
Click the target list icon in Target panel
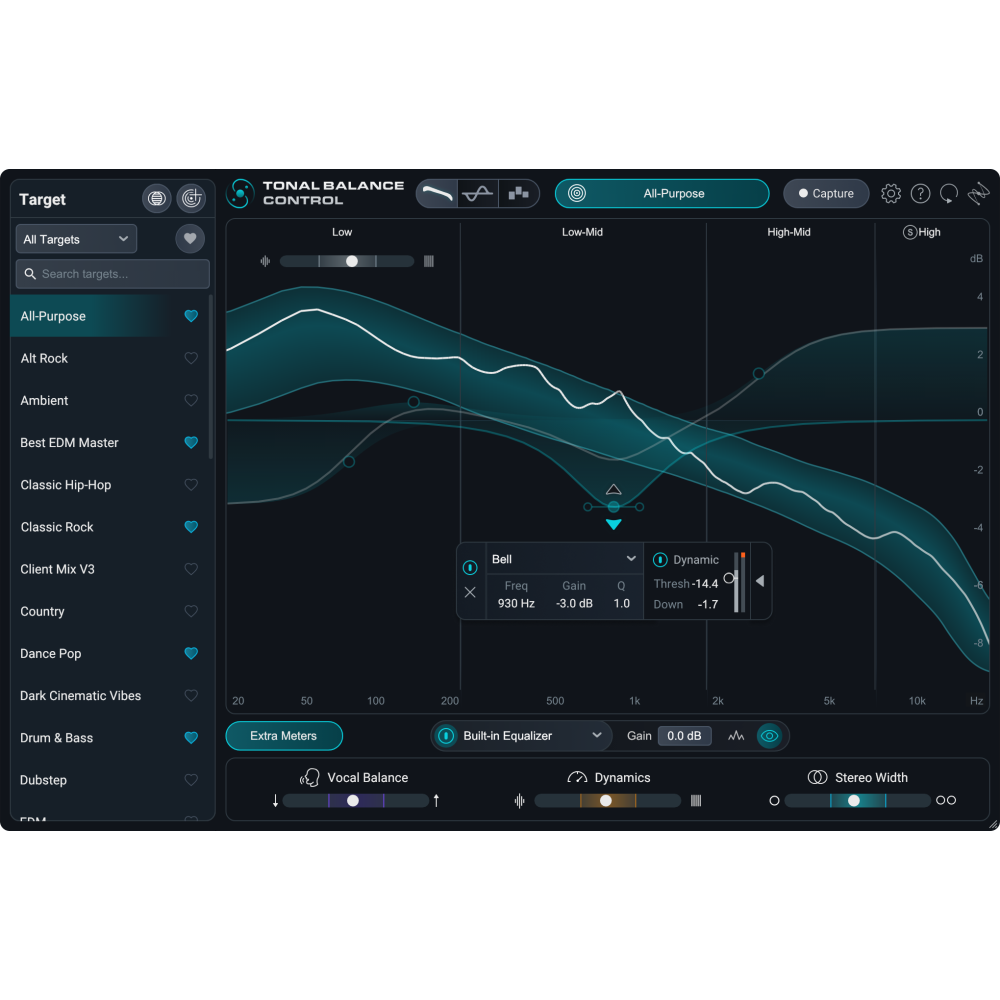point(156,198)
